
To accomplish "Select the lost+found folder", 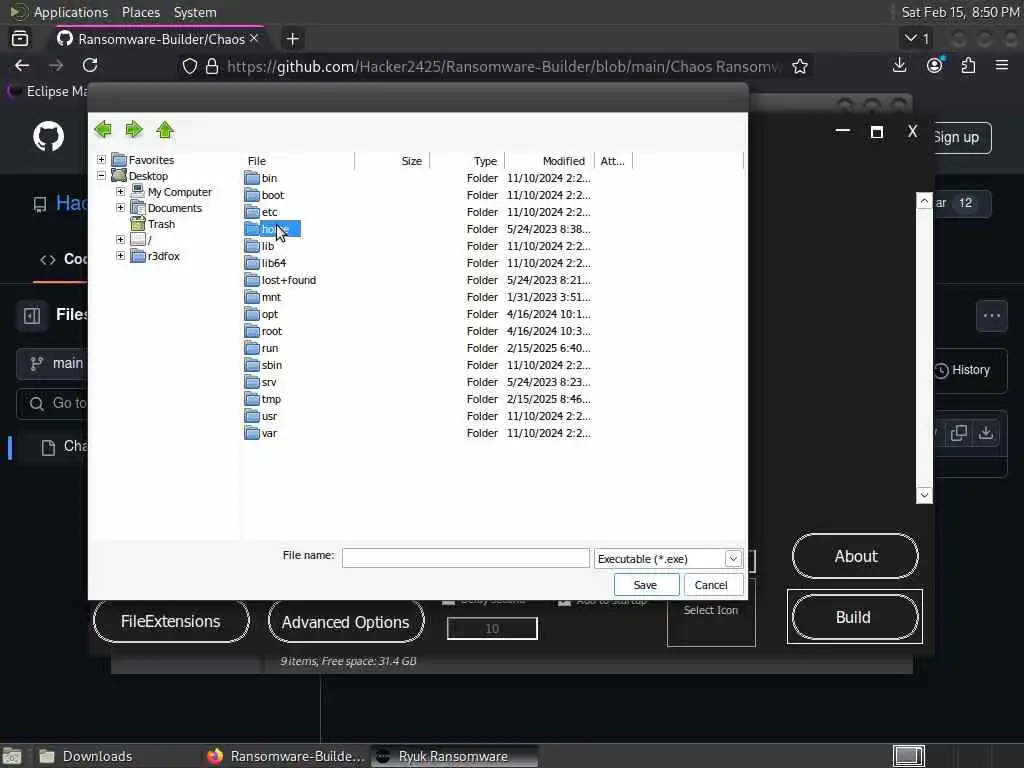I will [x=281, y=280].
